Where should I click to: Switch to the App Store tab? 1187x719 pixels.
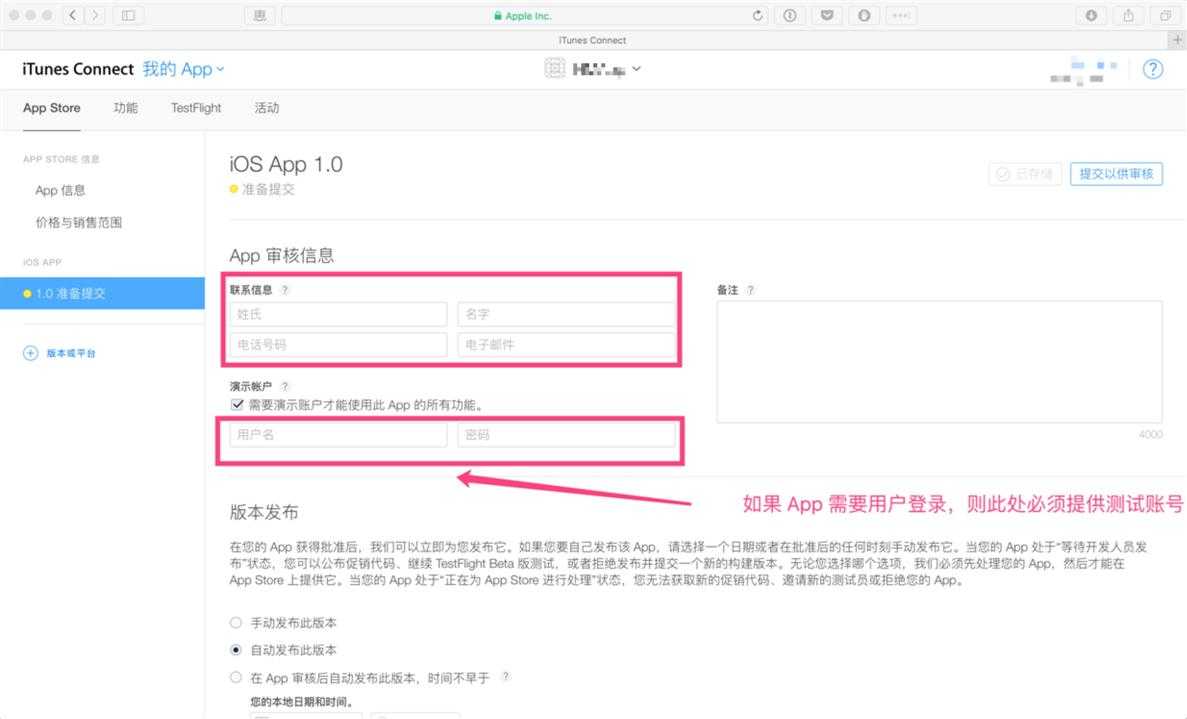51,108
